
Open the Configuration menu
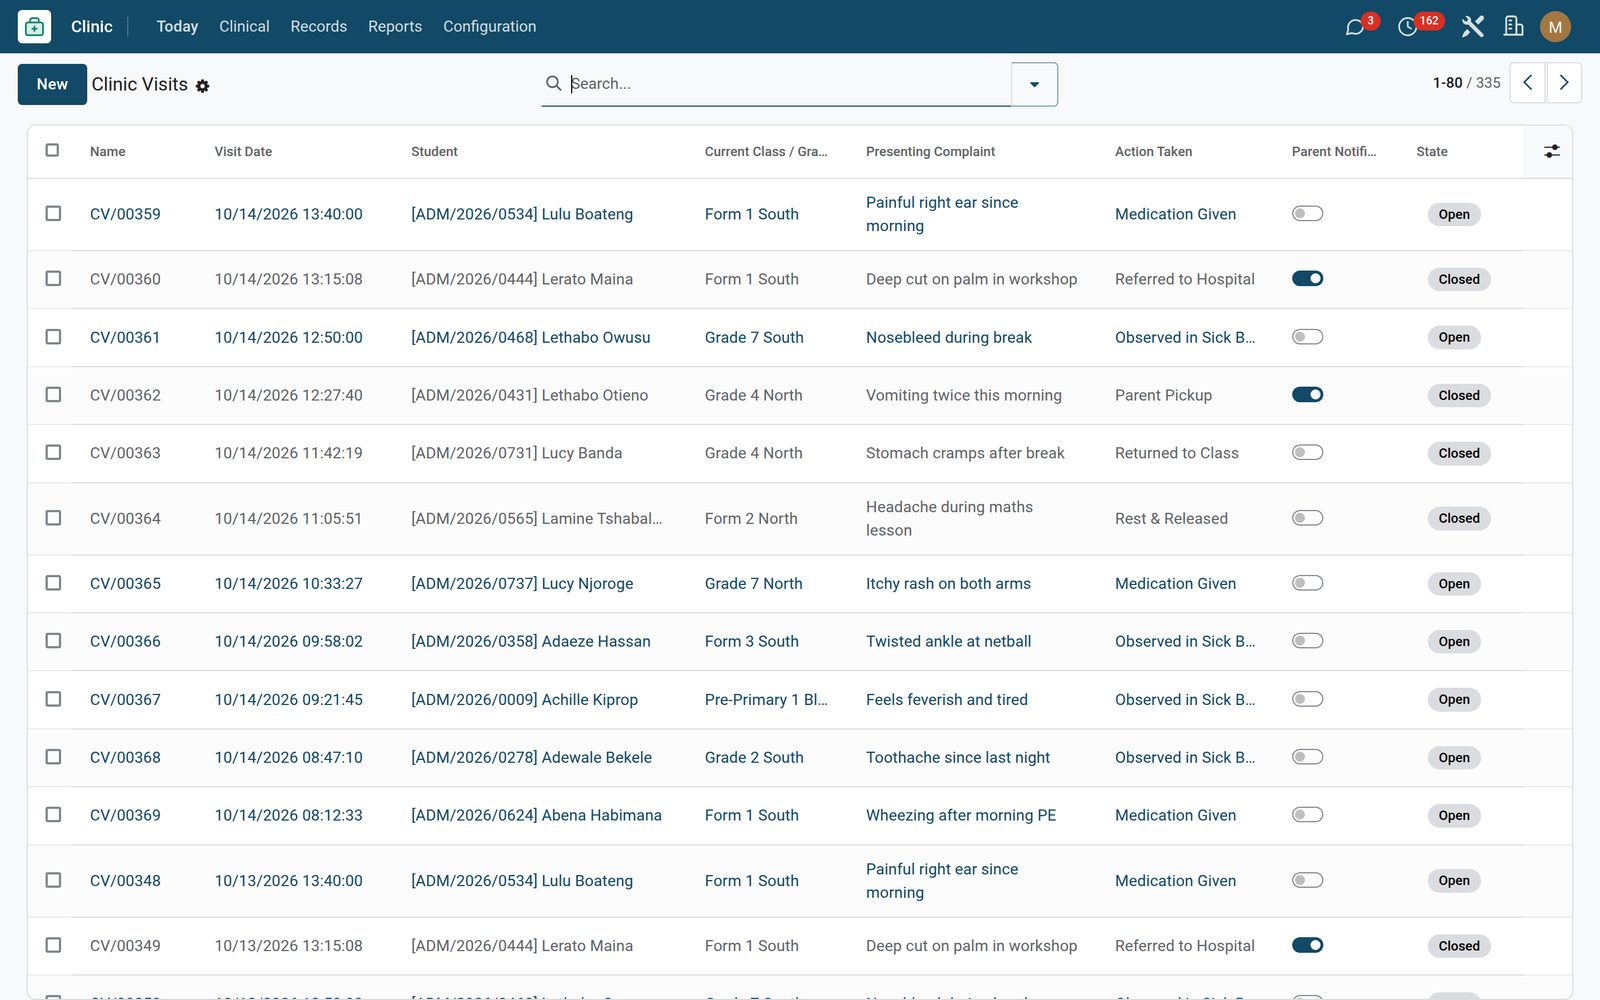pos(489,27)
